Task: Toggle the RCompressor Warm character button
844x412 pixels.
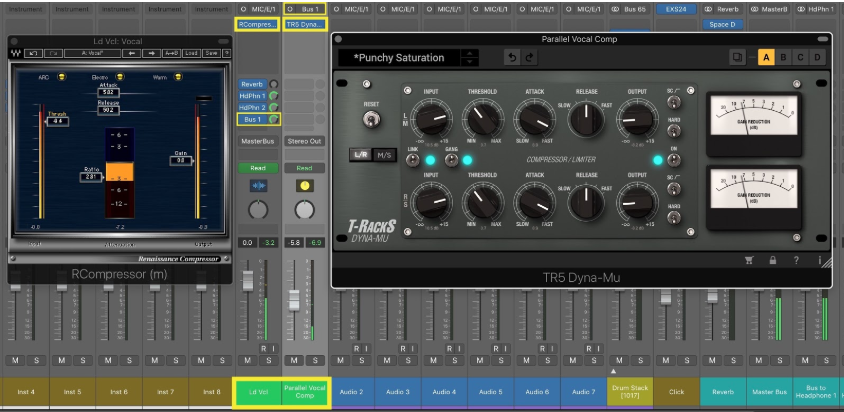Action: (x=178, y=77)
